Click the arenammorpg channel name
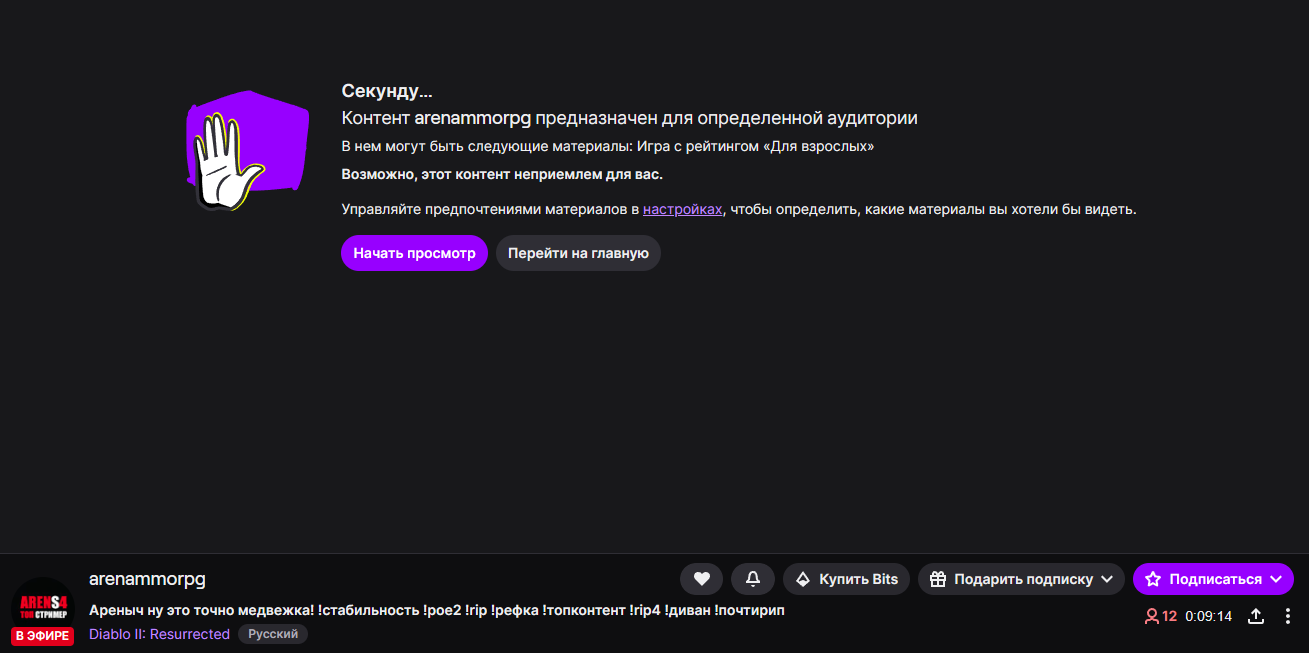Image resolution: width=1309 pixels, height=653 pixels. click(x=147, y=579)
